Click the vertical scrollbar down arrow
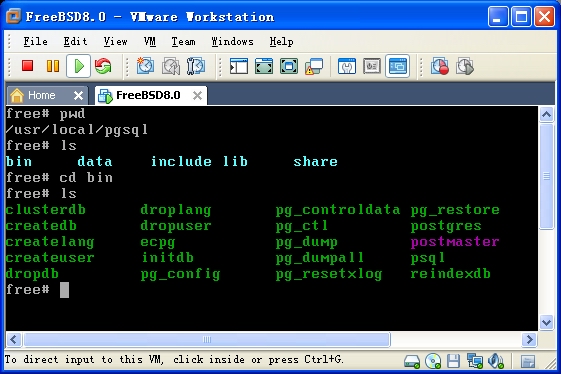Image resolution: width=561 pixels, height=374 pixels. pos(546,323)
